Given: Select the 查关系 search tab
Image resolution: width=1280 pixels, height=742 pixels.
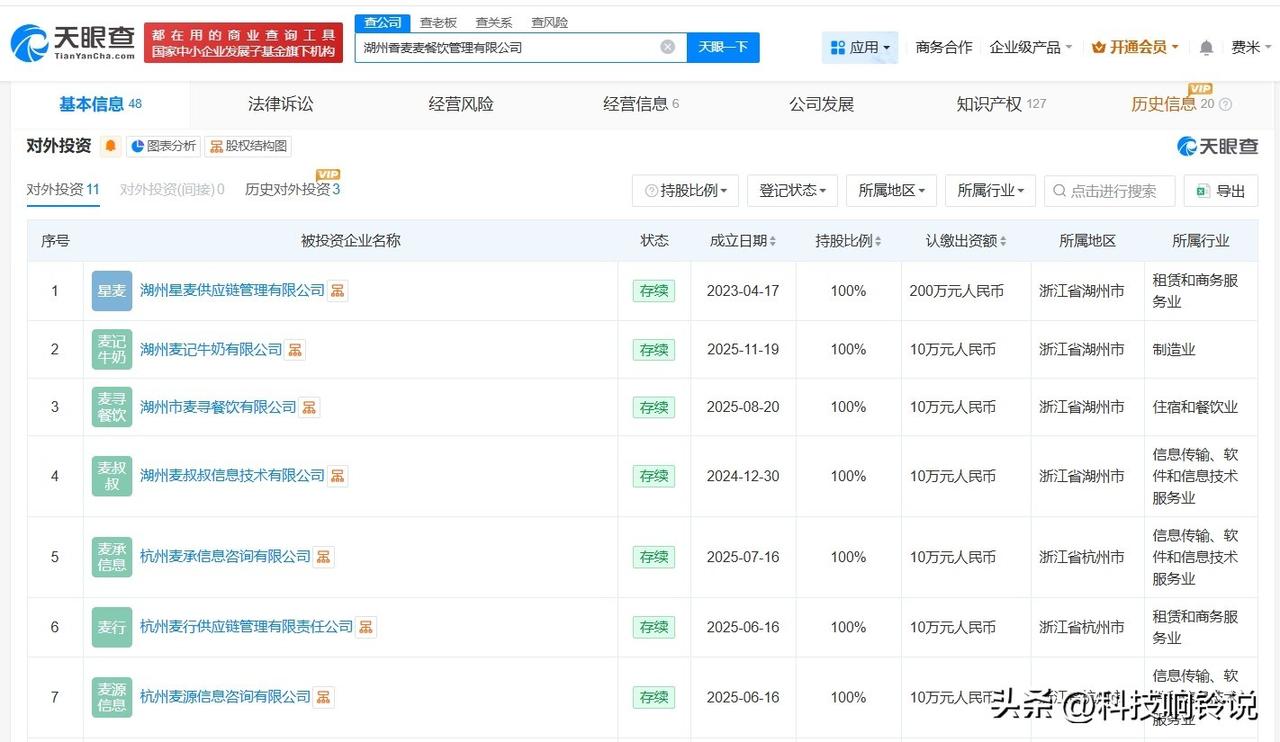Looking at the screenshot, I should pos(494,23).
